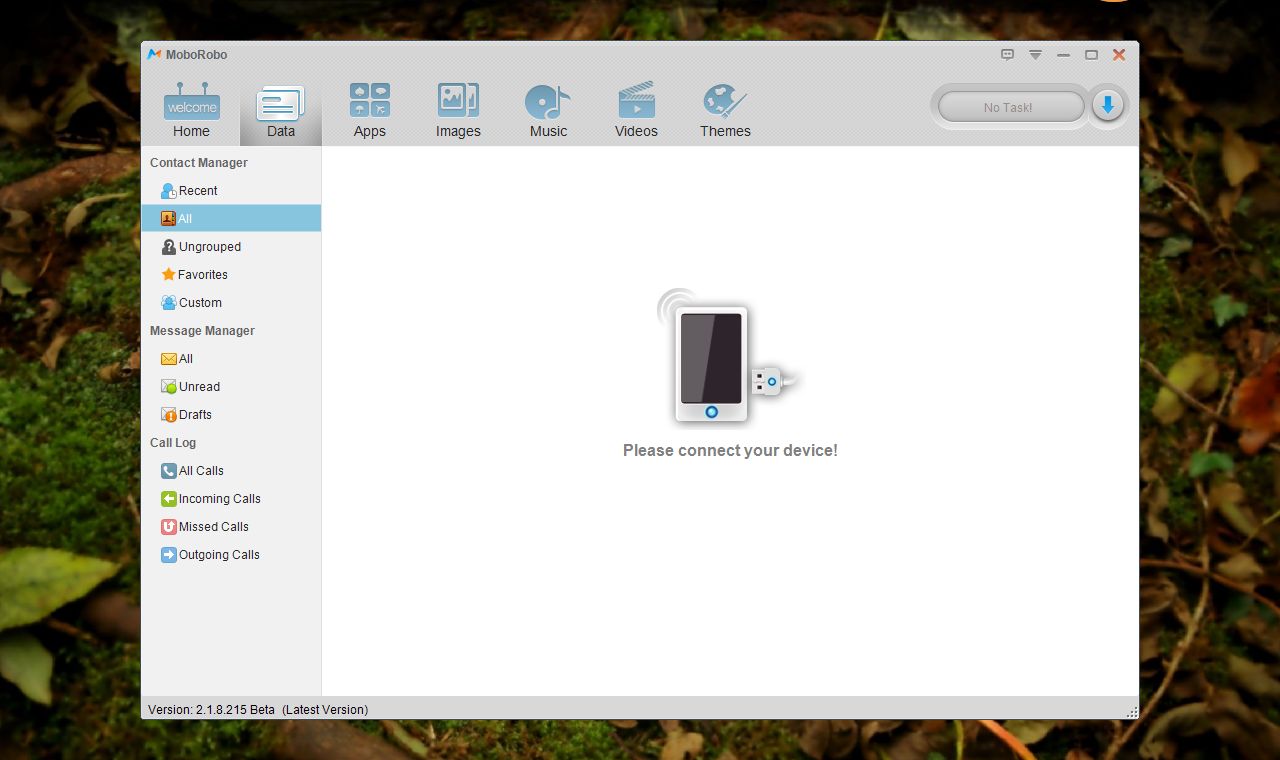1280x760 pixels.
Task: Open All under Message Manager
Action: coord(231,358)
